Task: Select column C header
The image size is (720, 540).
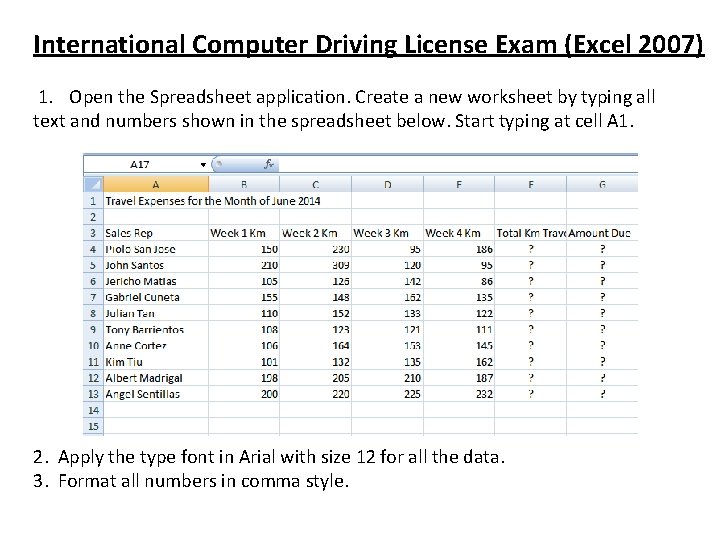Action: [x=315, y=185]
